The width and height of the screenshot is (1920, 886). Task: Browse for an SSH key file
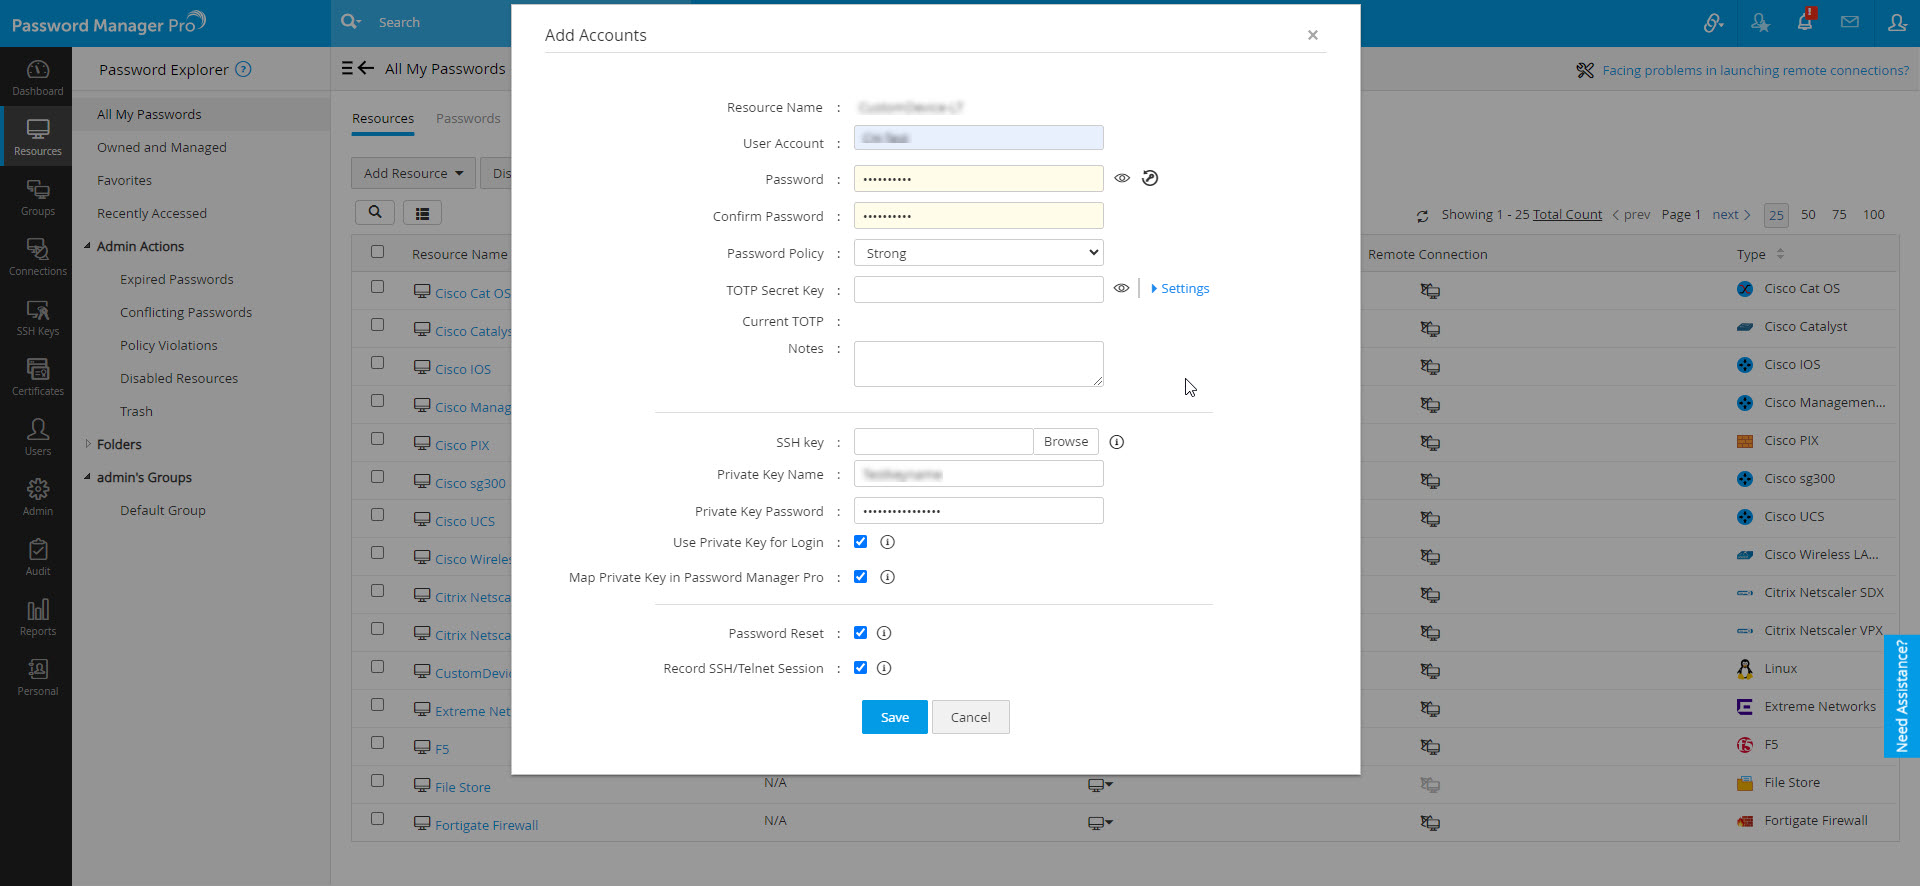tap(1065, 442)
